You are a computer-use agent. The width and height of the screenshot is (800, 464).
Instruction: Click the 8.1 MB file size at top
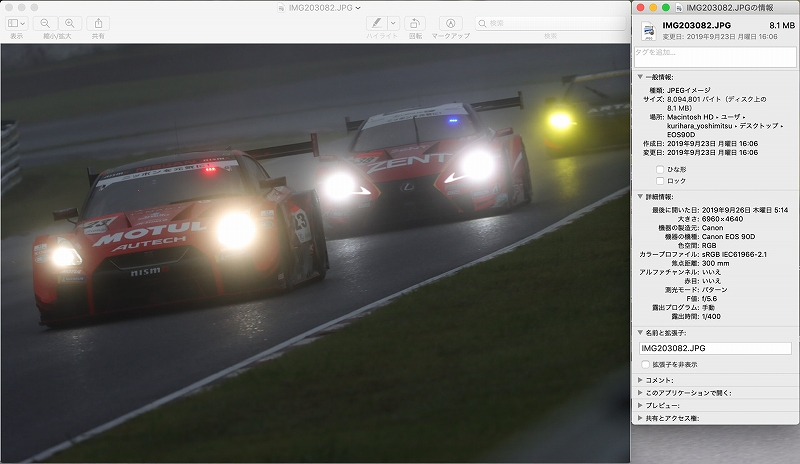coord(781,25)
